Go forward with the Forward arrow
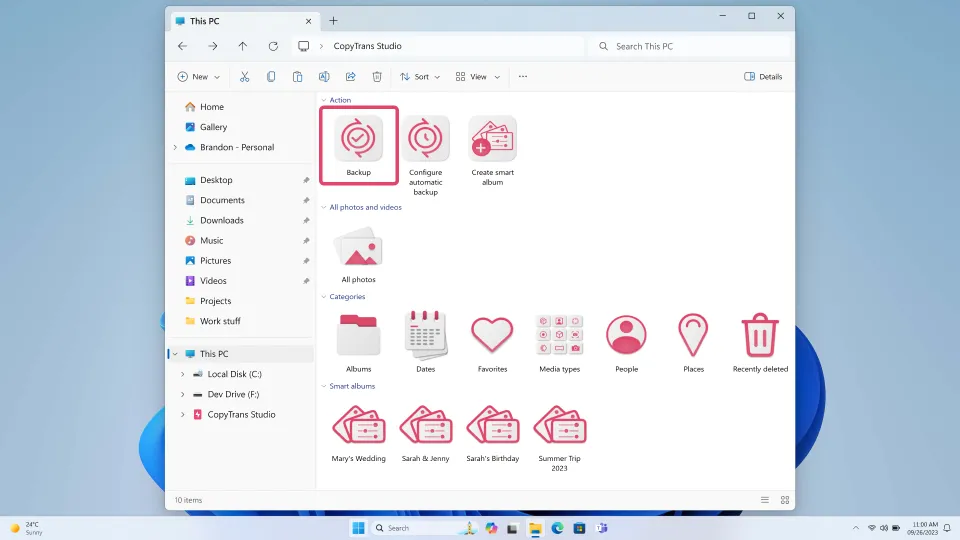The height and width of the screenshot is (540, 960). click(212, 46)
